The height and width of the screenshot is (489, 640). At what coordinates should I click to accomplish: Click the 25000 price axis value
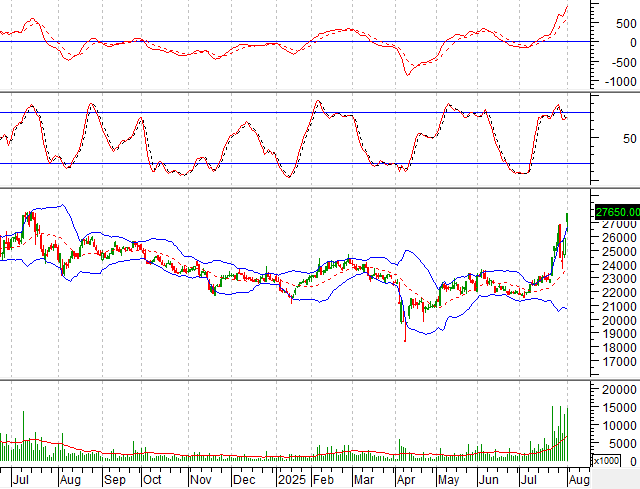[619, 251]
